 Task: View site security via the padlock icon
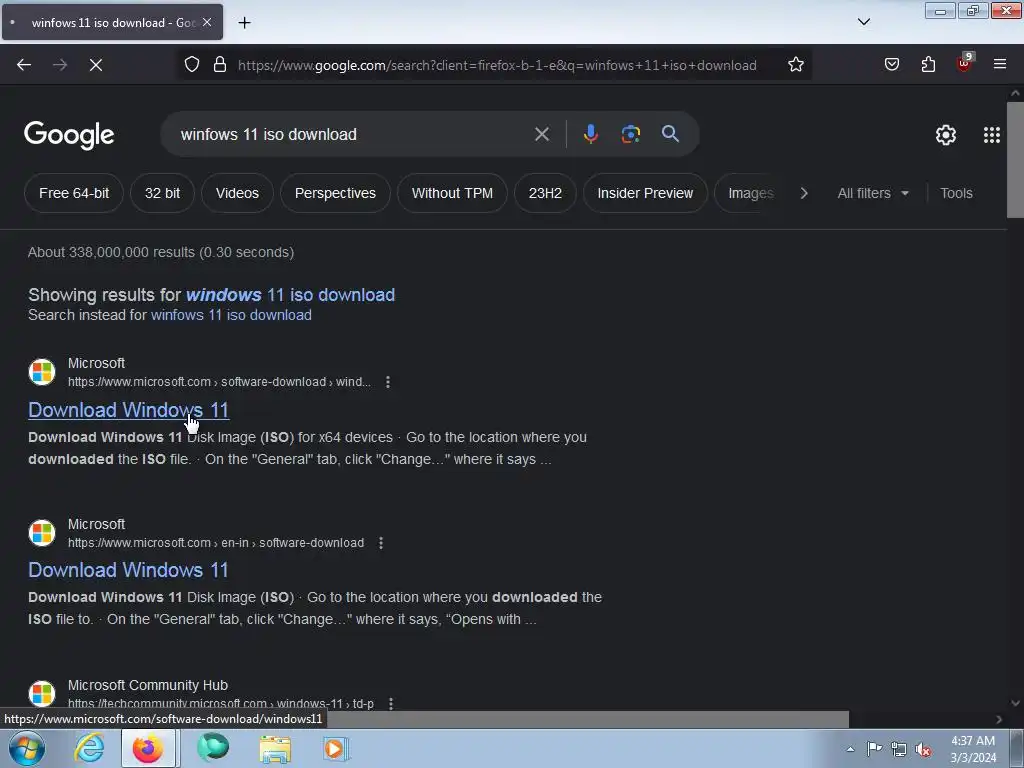point(220,65)
